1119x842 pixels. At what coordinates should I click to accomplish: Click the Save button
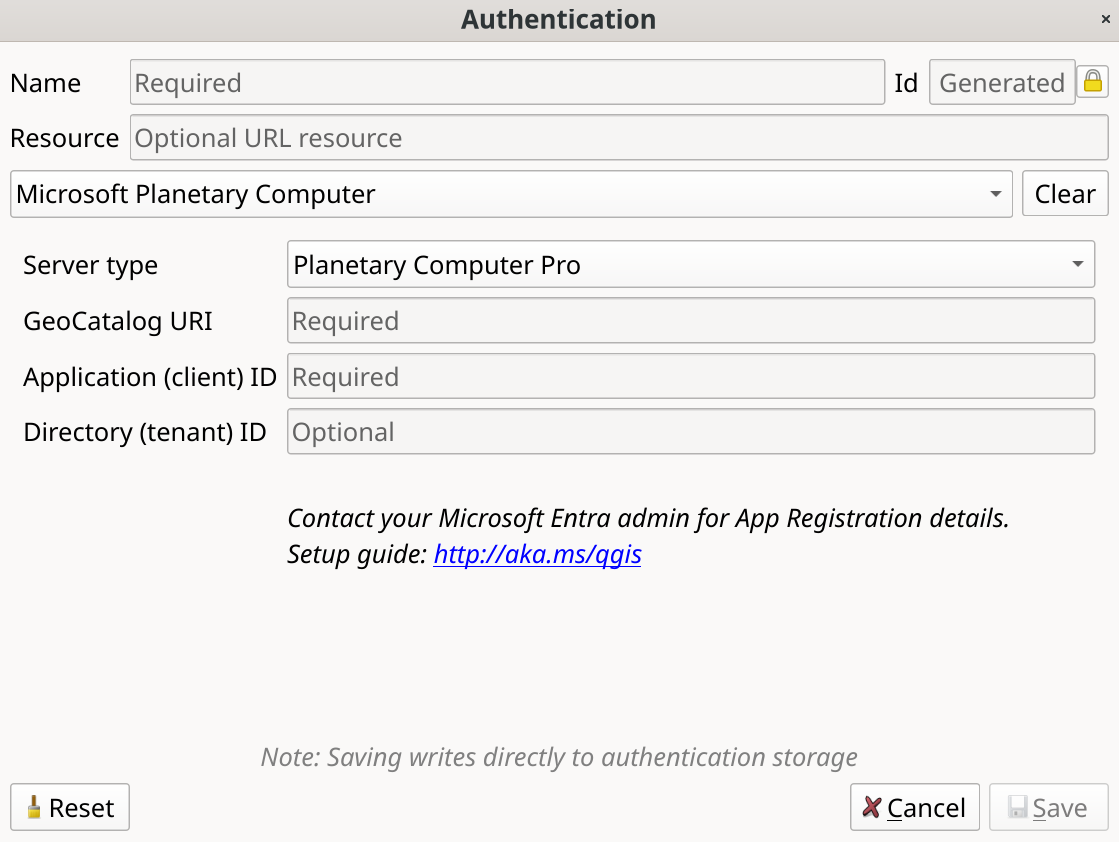[1048, 807]
